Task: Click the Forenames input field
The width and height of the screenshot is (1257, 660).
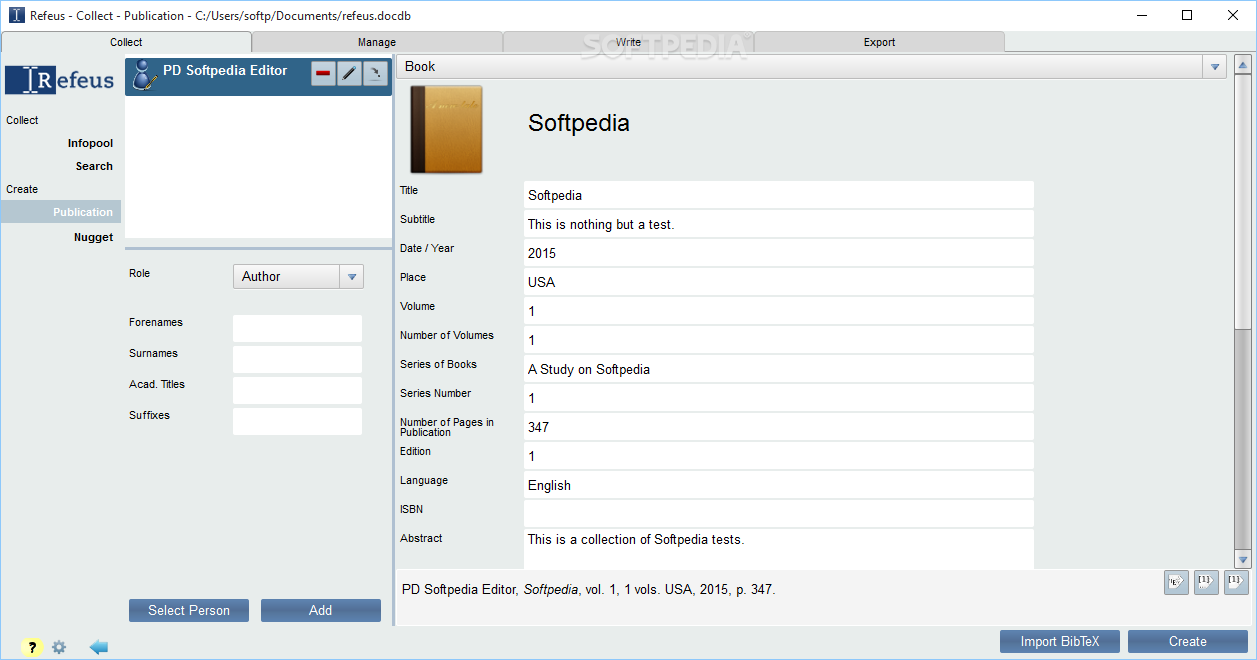Action: pos(297,328)
